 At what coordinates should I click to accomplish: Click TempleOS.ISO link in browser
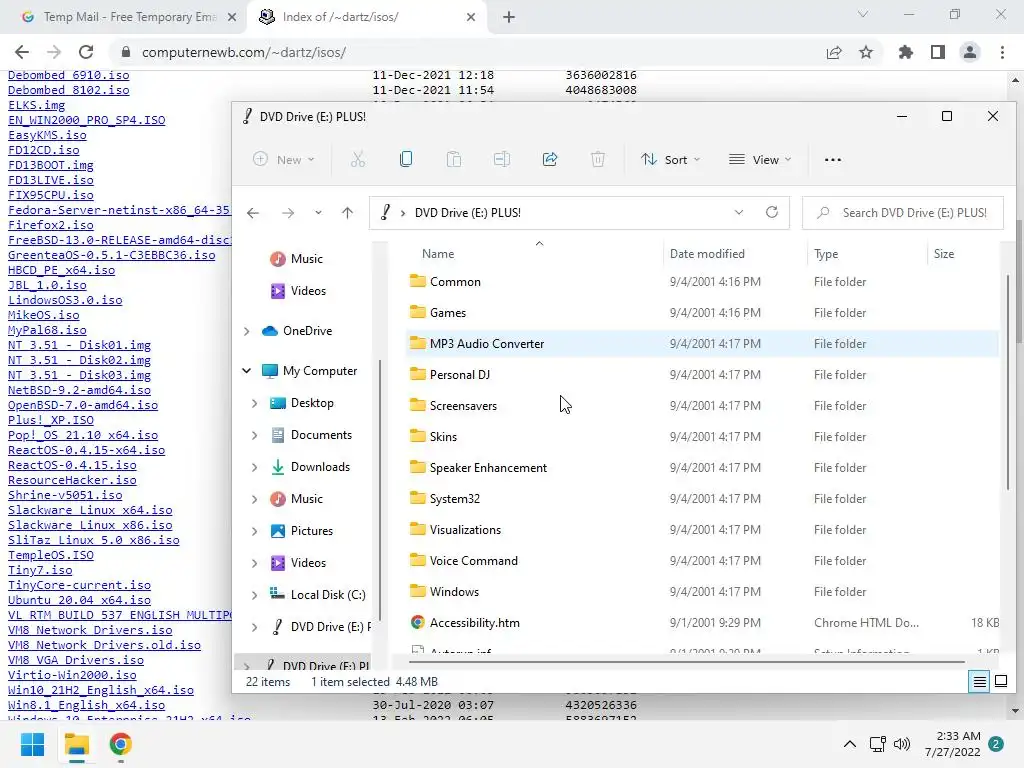51,555
